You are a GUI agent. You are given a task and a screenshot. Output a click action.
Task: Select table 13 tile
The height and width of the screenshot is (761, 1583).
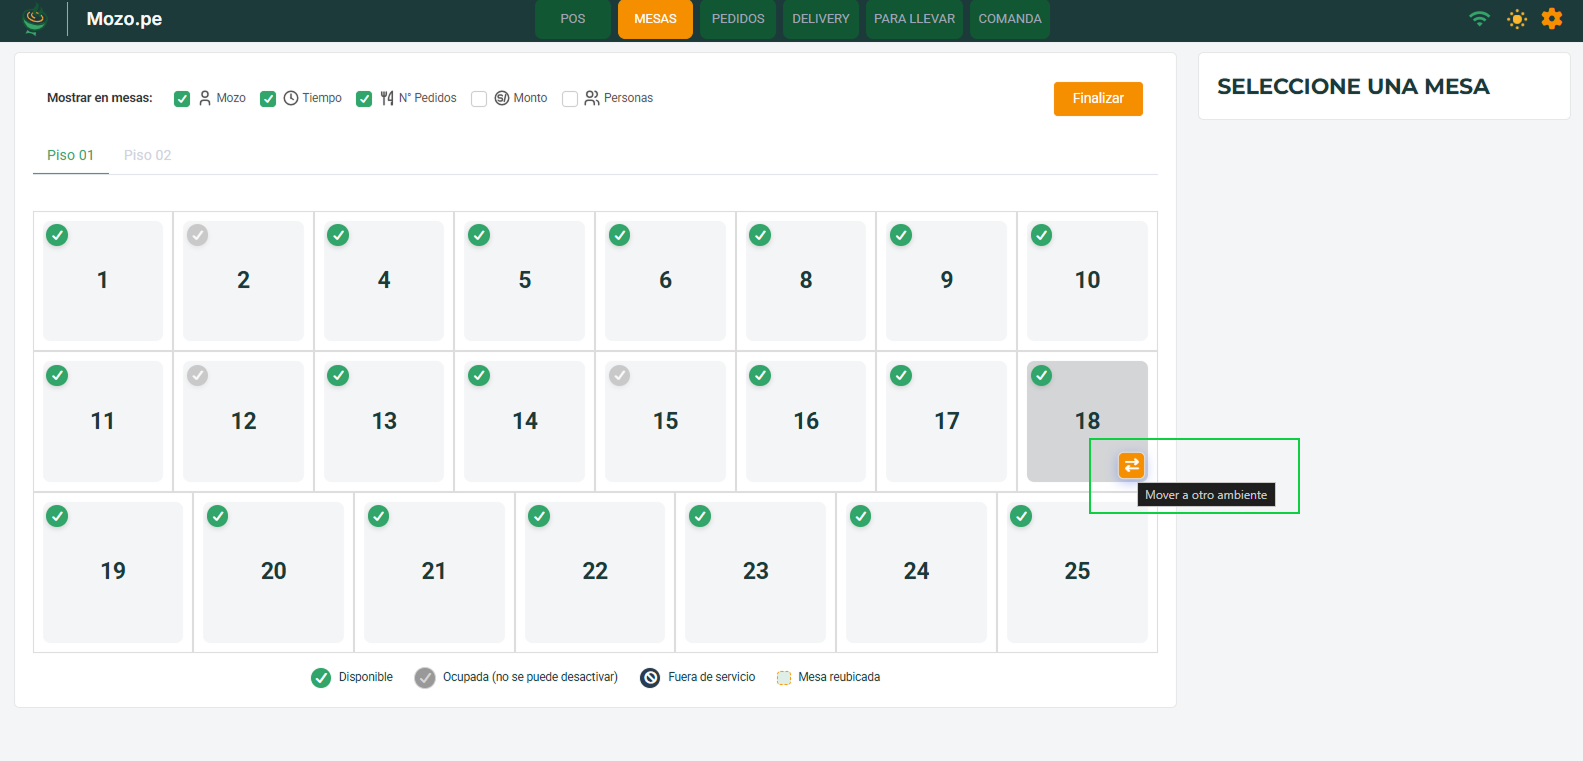pyautogui.click(x=384, y=421)
